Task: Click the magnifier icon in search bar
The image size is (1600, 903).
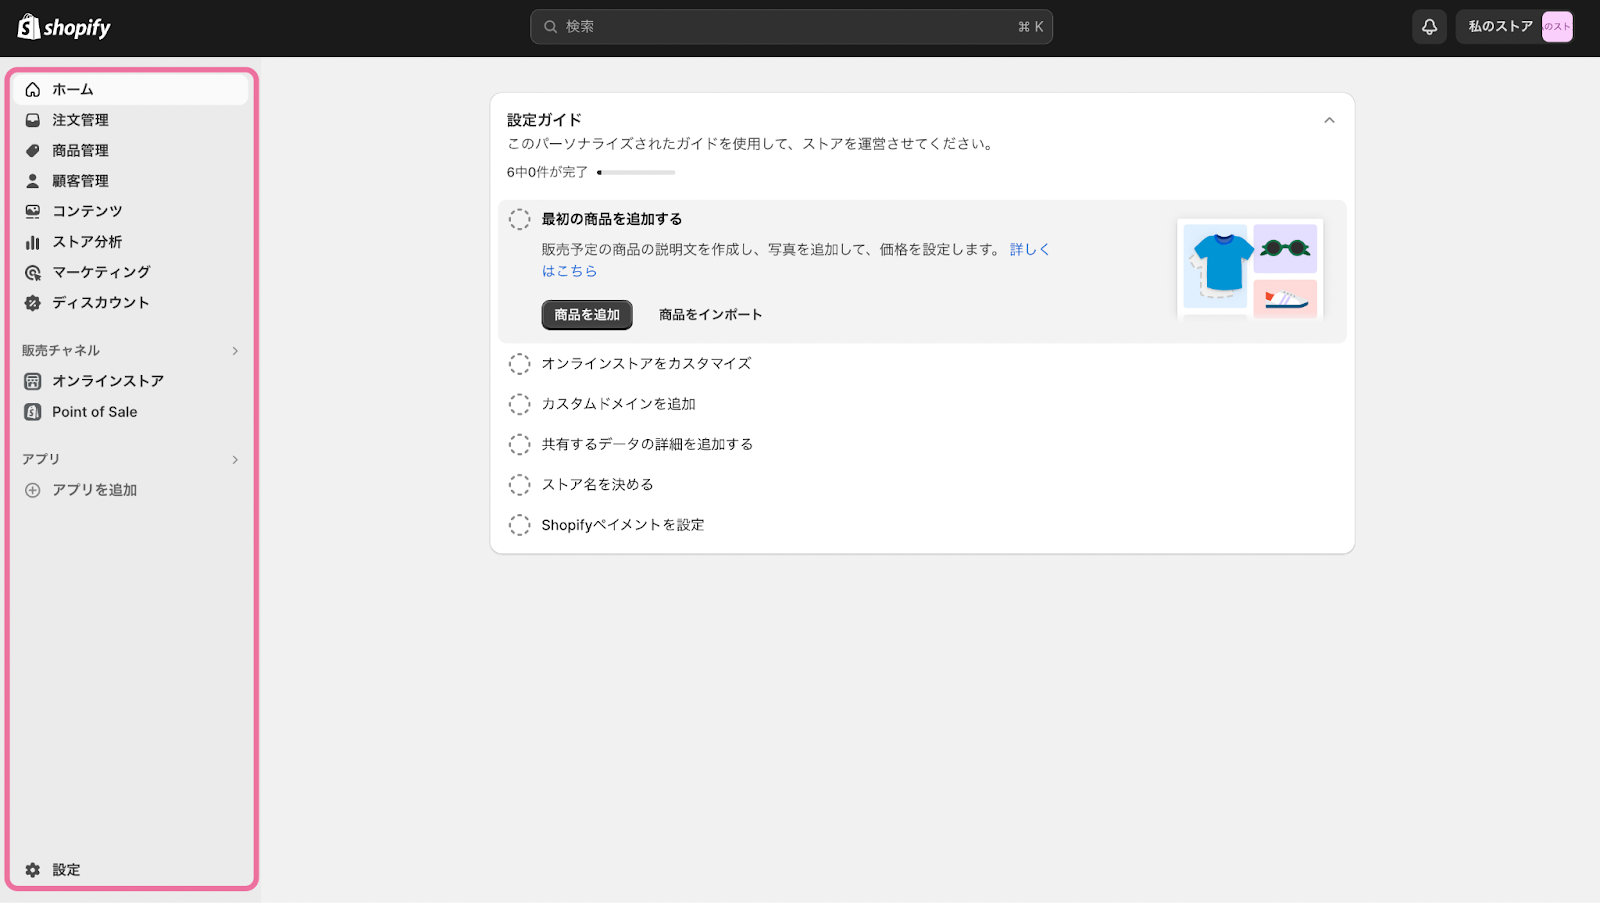Action: click(x=550, y=27)
